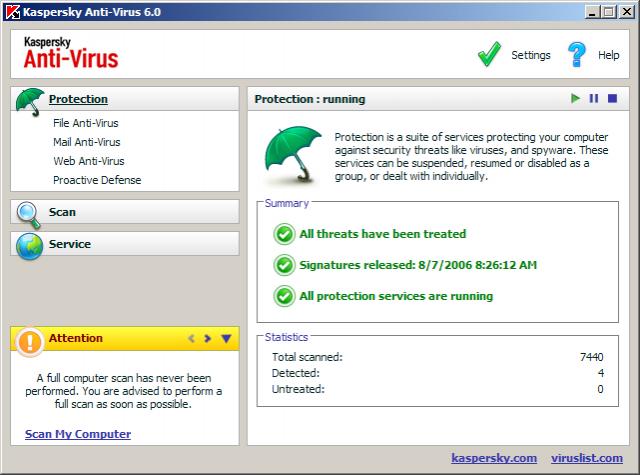Open the Help text link
Image resolution: width=640 pixels, height=475 pixels.
coord(609,55)
